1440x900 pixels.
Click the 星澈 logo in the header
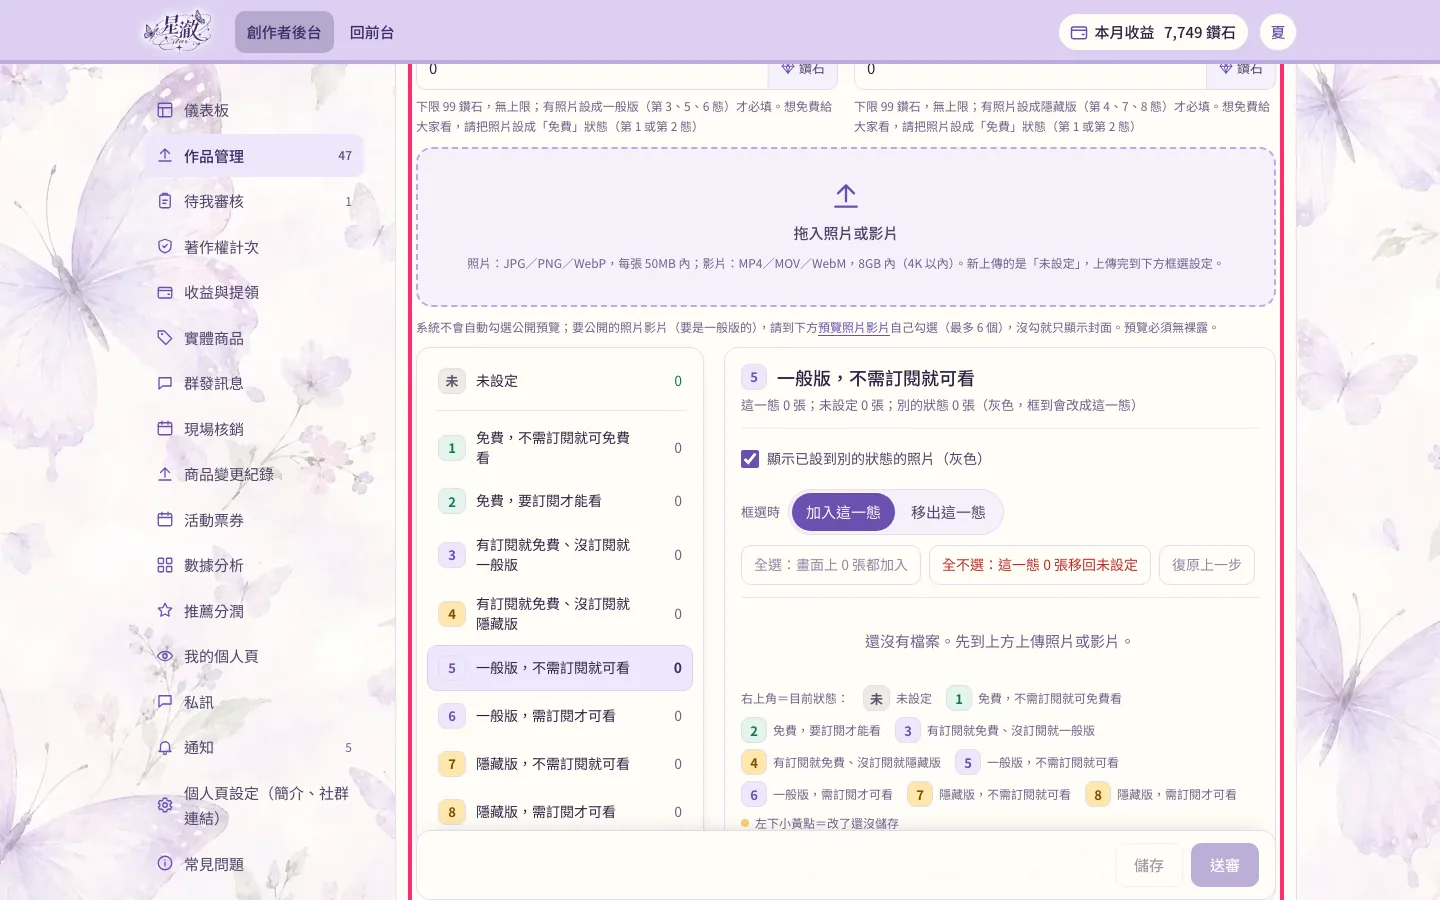pyautogui.click(x=178, y=32)
